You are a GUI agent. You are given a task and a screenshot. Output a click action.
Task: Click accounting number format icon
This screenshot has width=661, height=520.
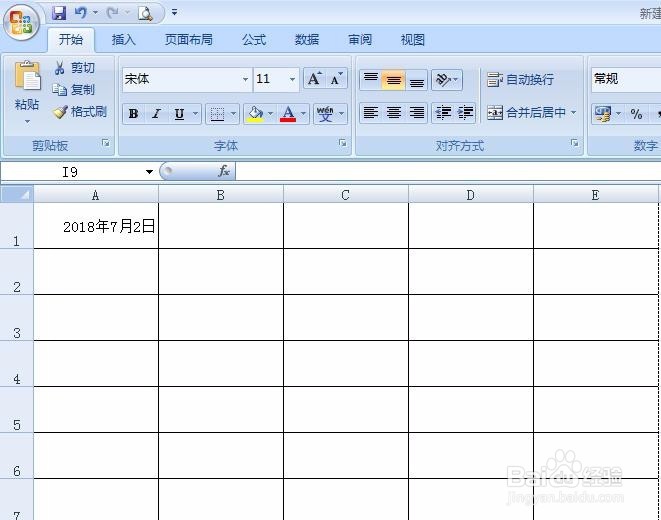pos(603,114)
